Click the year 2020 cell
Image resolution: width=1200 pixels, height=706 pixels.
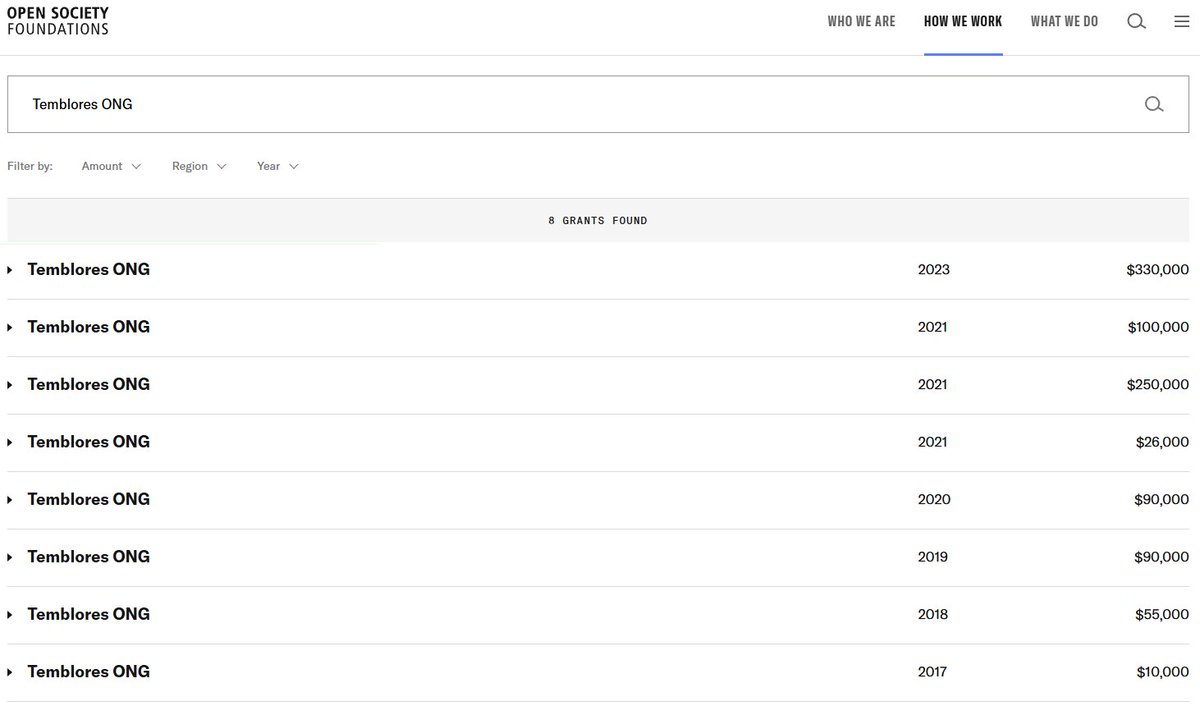[x=934, y=499]
